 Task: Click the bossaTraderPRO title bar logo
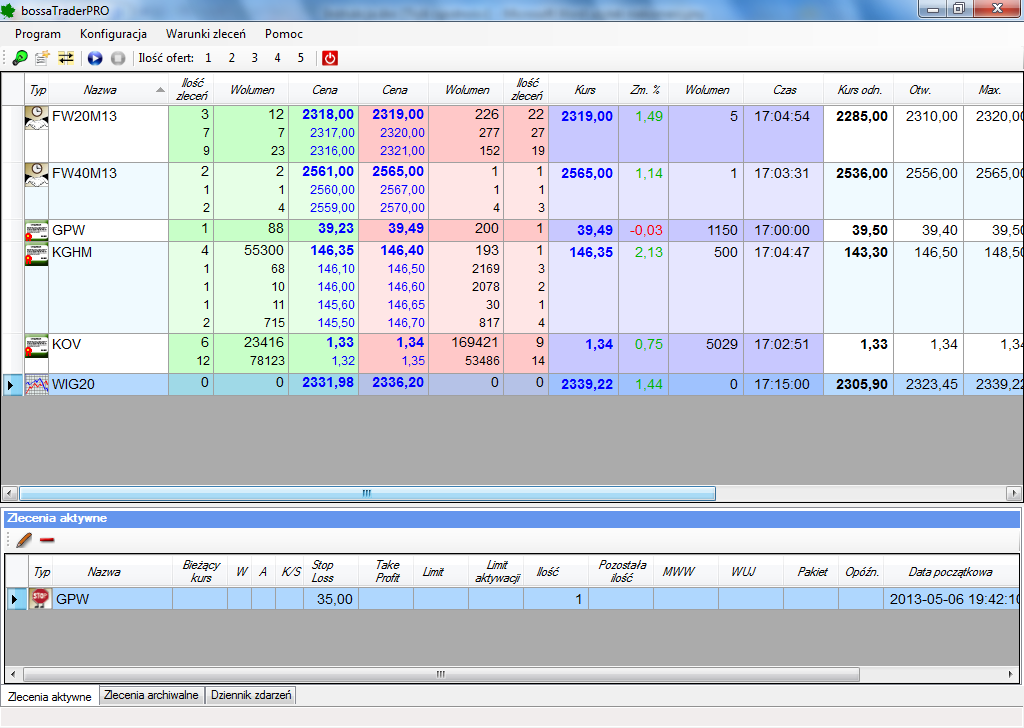pos(8,10)
